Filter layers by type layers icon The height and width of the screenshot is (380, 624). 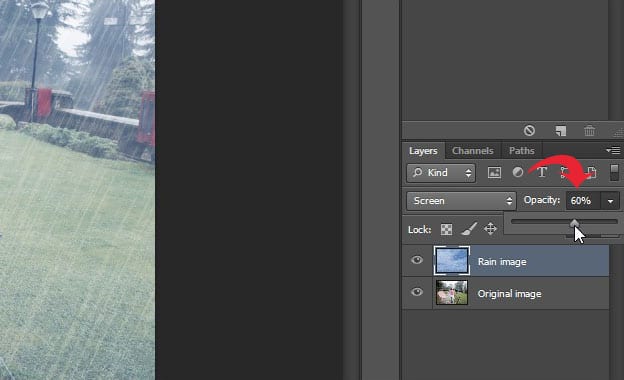[x=542, y=172]
